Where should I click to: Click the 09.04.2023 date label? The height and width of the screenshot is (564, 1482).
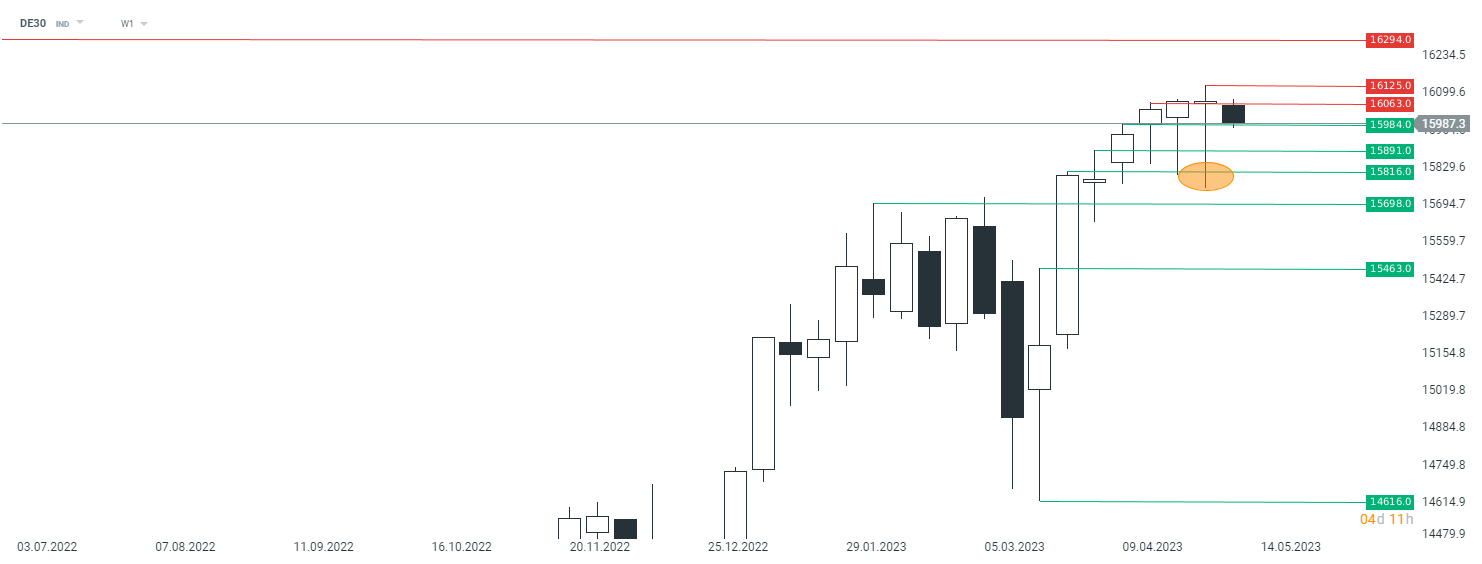(1152, 547)
